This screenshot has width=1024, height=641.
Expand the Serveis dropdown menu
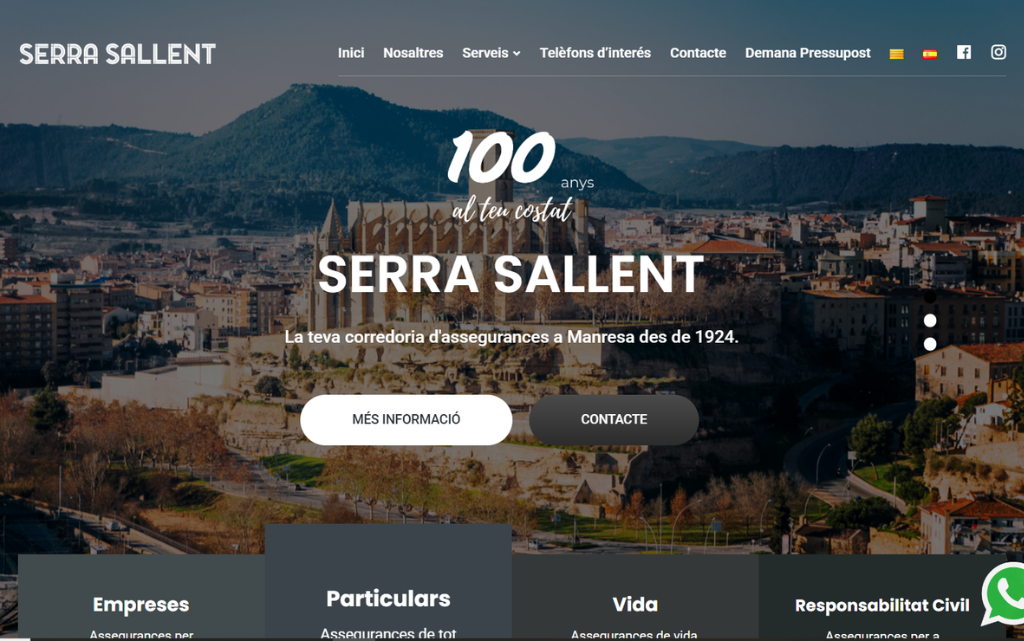(x=491, y=53)
